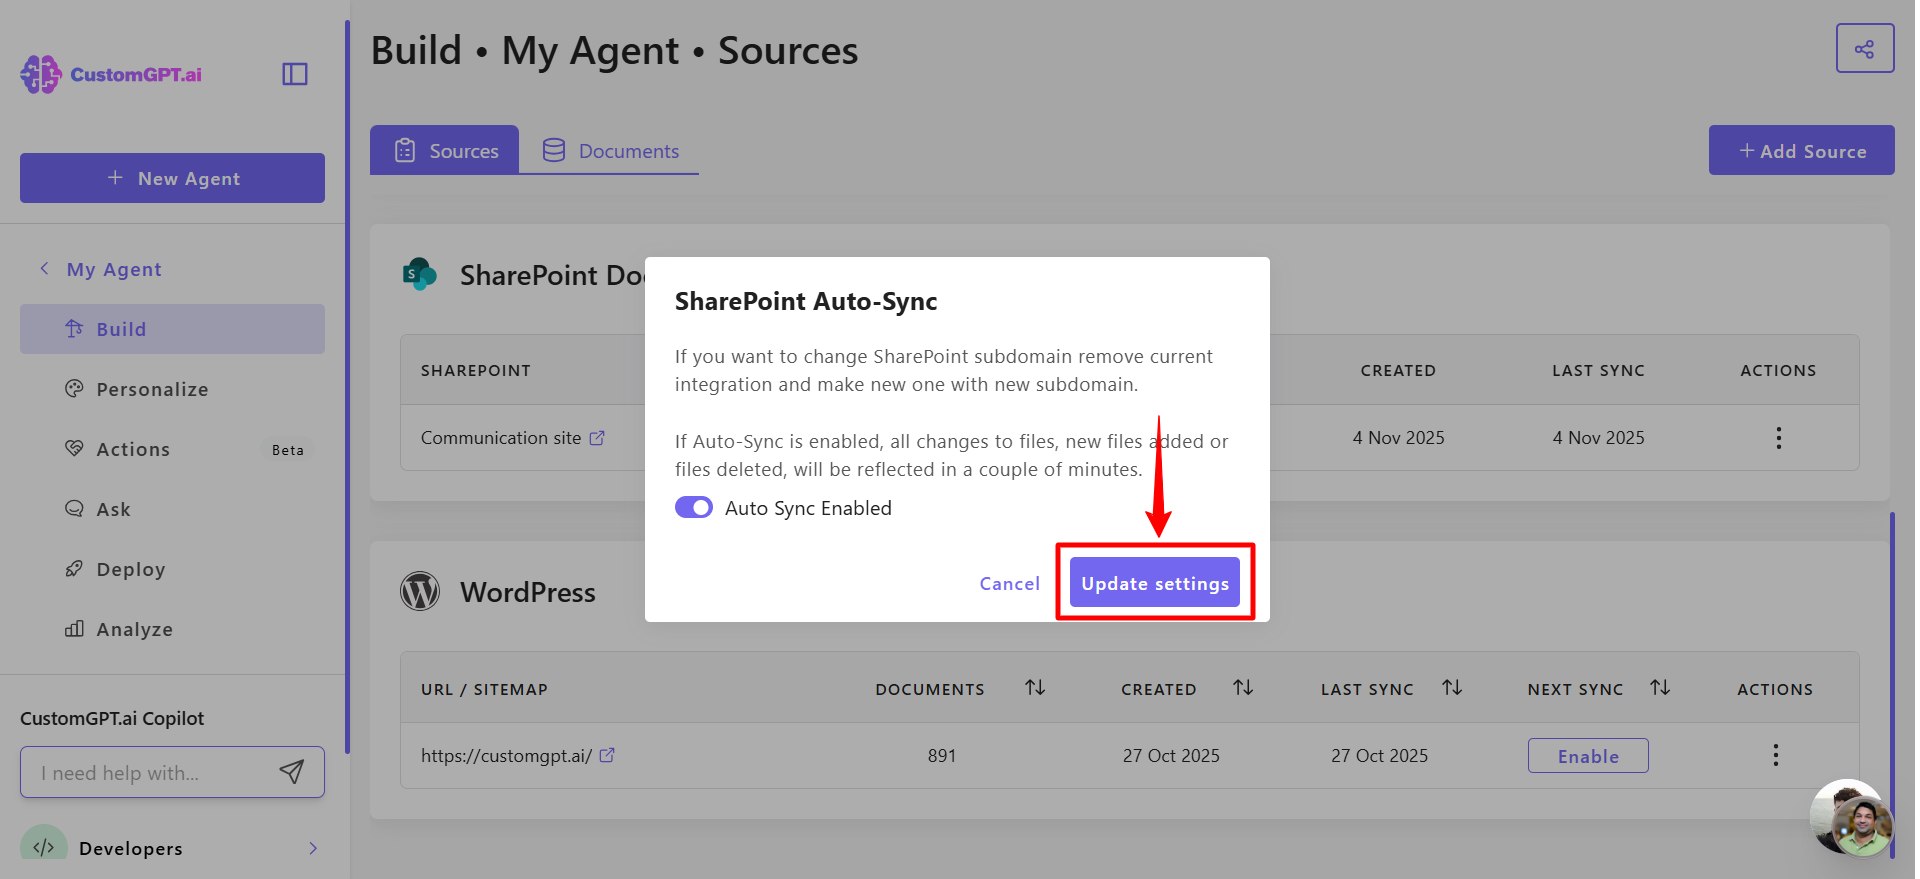Click Copilot 'I need help with...' field
The height and width of the screenshot is (879, 1920).
pyautogui.click(x=172, y=772)
